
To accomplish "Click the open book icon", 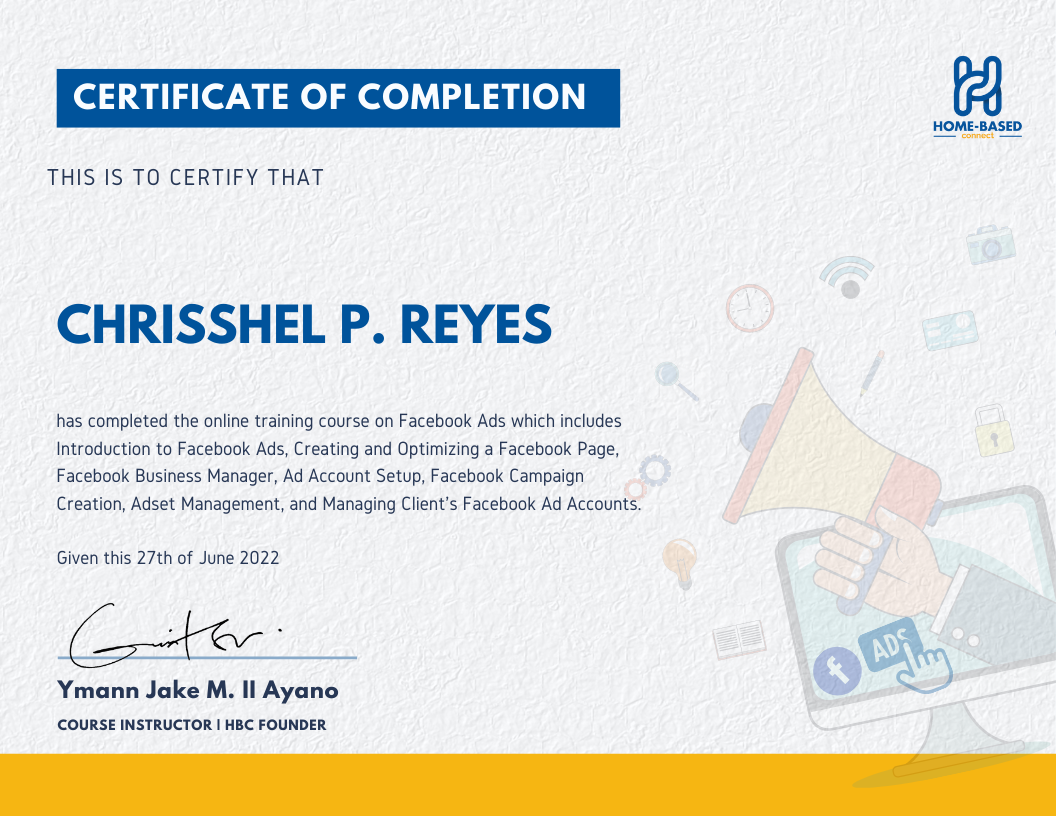I will coord(739,639).
